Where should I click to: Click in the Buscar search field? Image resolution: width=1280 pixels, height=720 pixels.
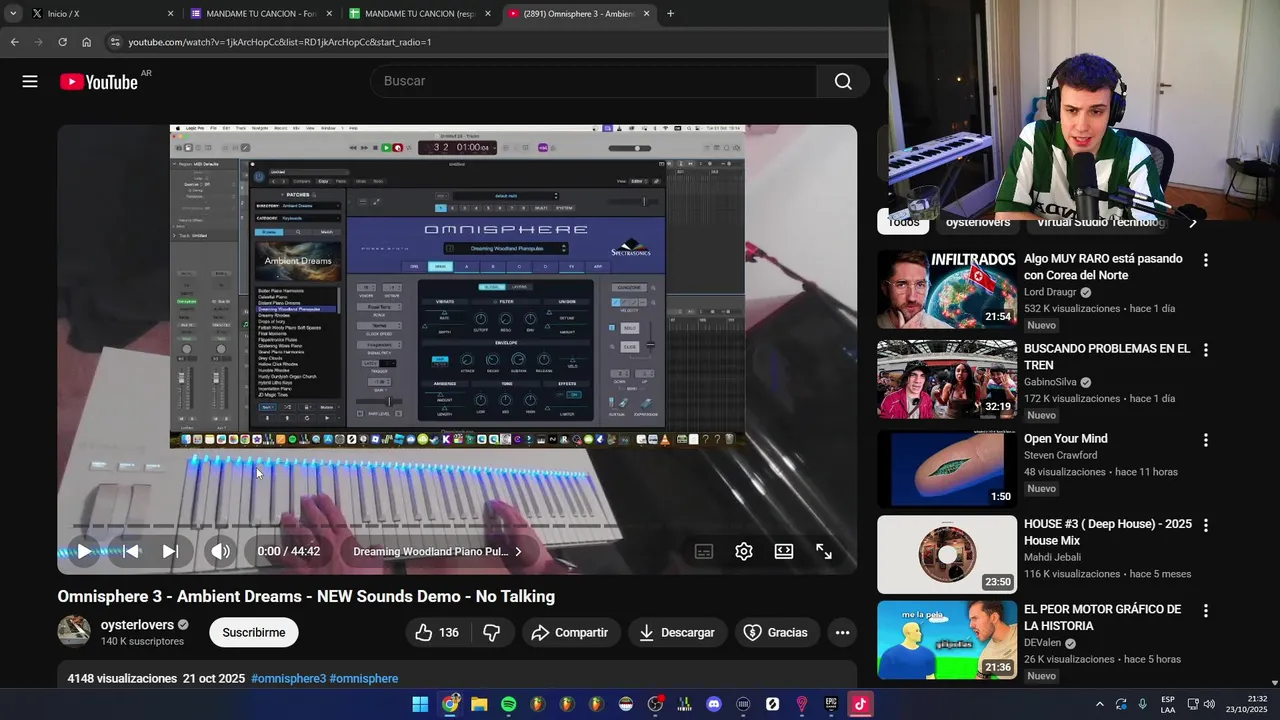594,81
